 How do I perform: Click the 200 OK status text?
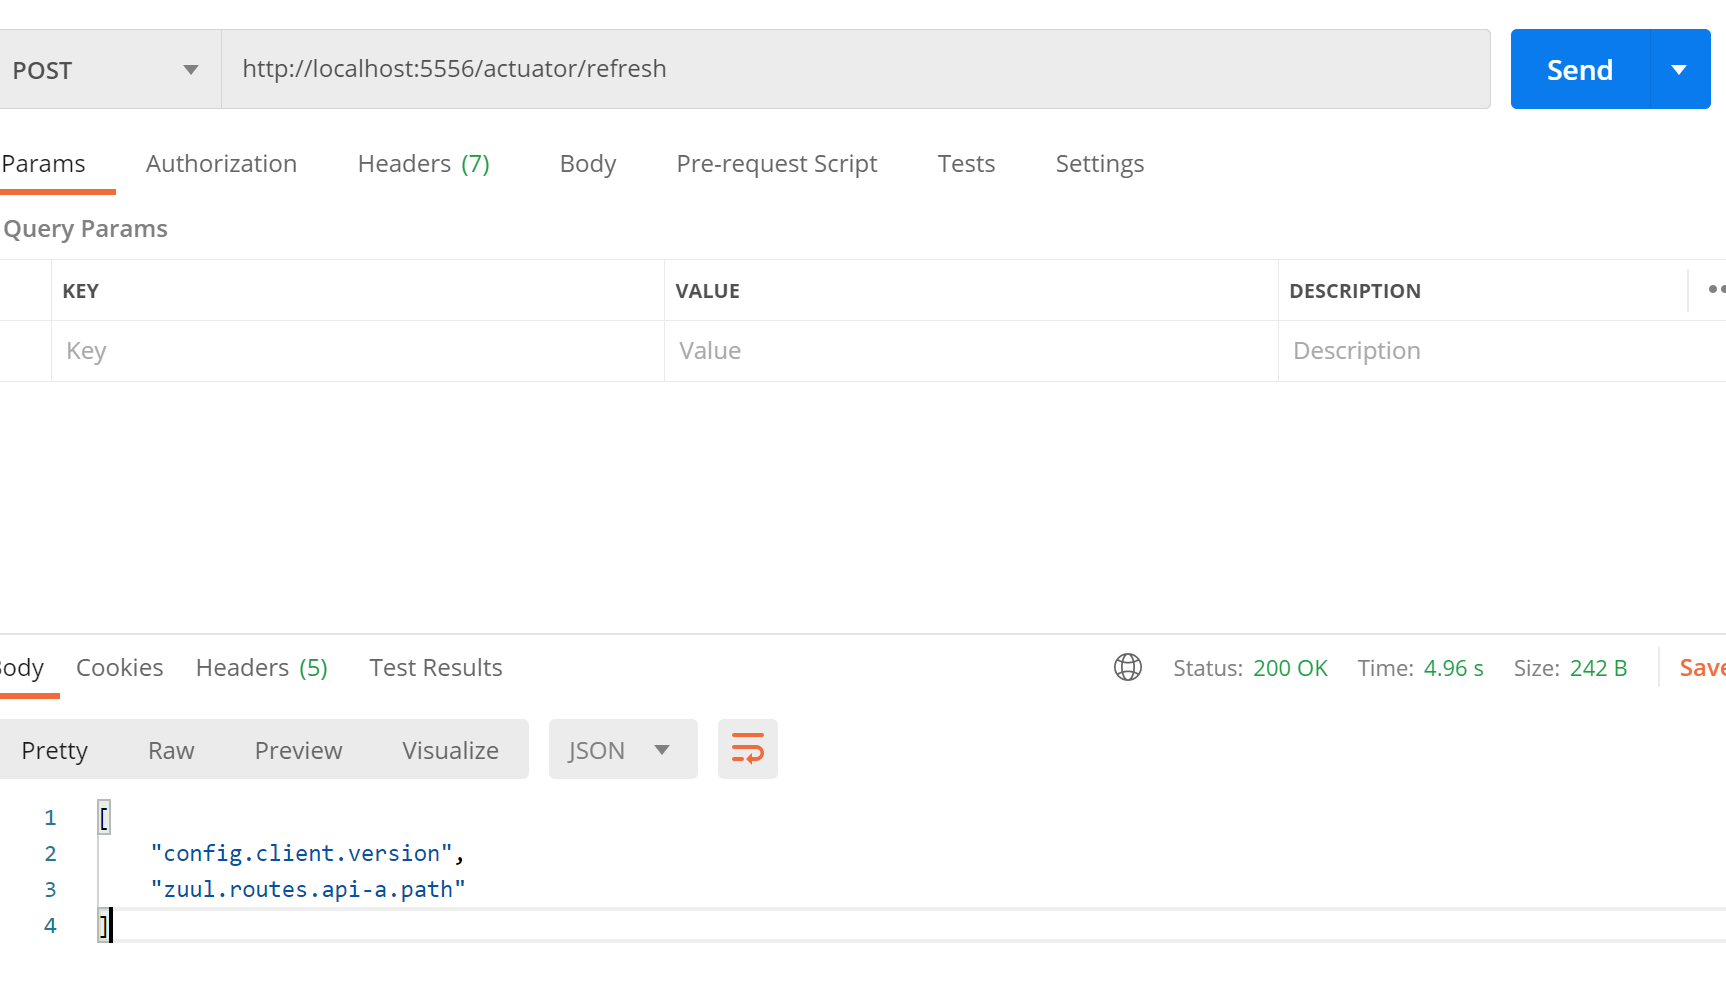[x=1290, y=668]
